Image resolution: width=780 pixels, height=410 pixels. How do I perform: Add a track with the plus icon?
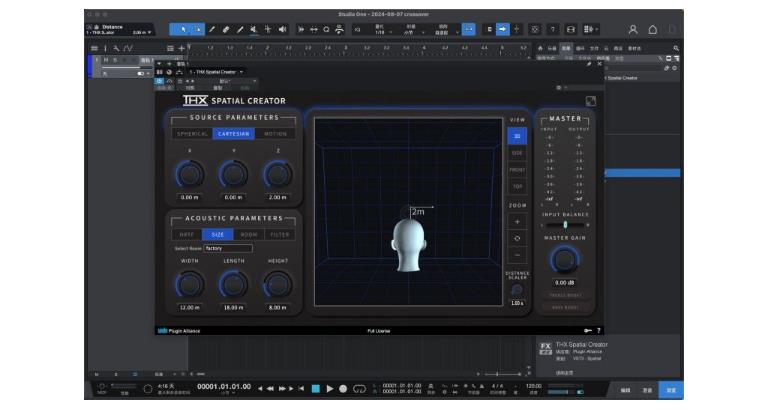(182, 48)
